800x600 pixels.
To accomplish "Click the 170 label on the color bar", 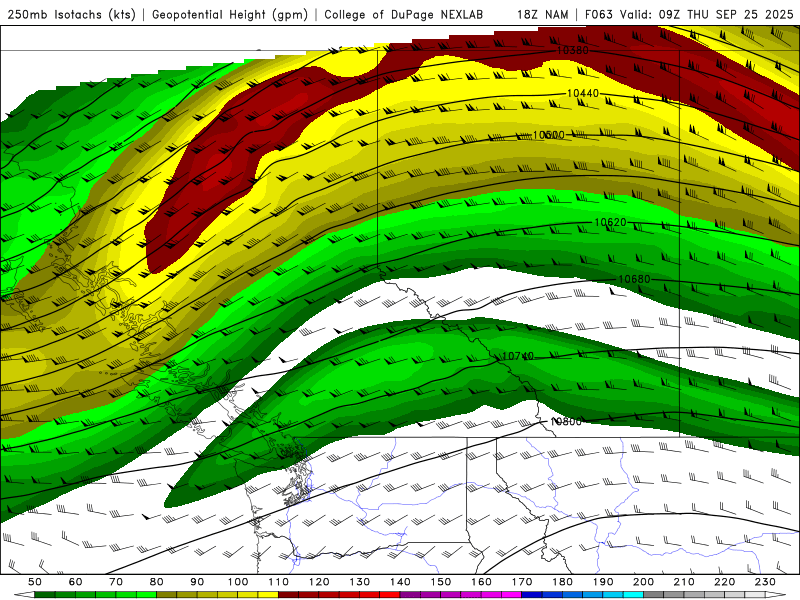I will coord(521,582).
